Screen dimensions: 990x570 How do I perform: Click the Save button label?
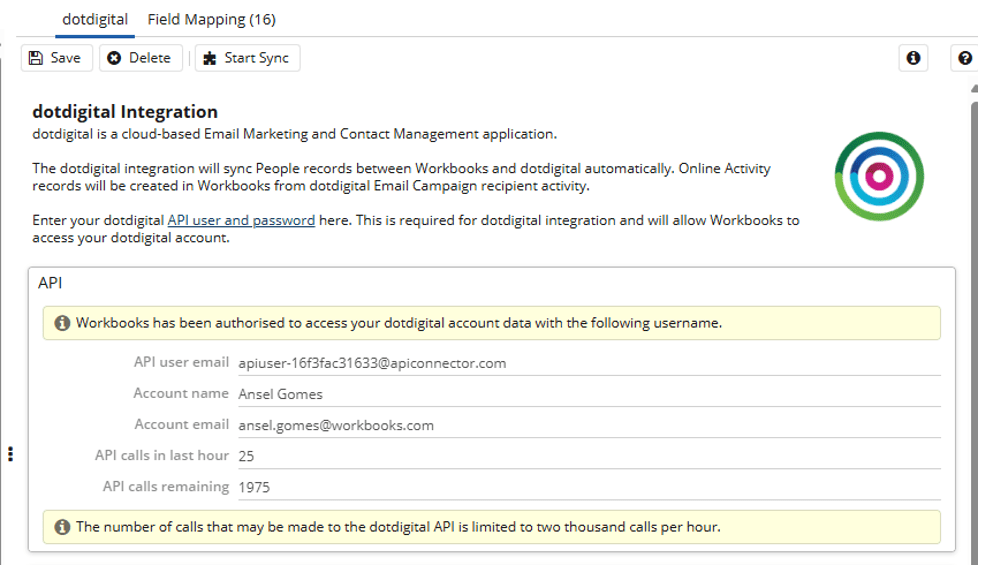pos(66,58)
